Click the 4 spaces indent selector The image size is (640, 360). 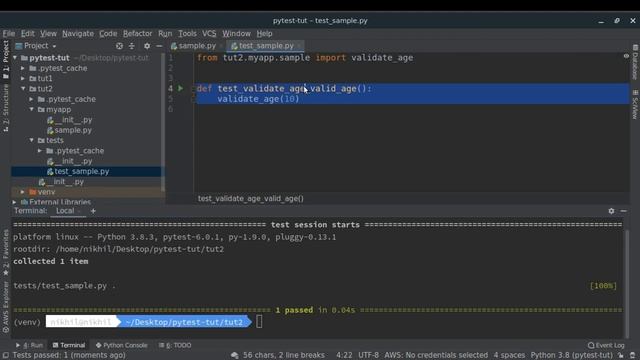(x=509, y=356)
